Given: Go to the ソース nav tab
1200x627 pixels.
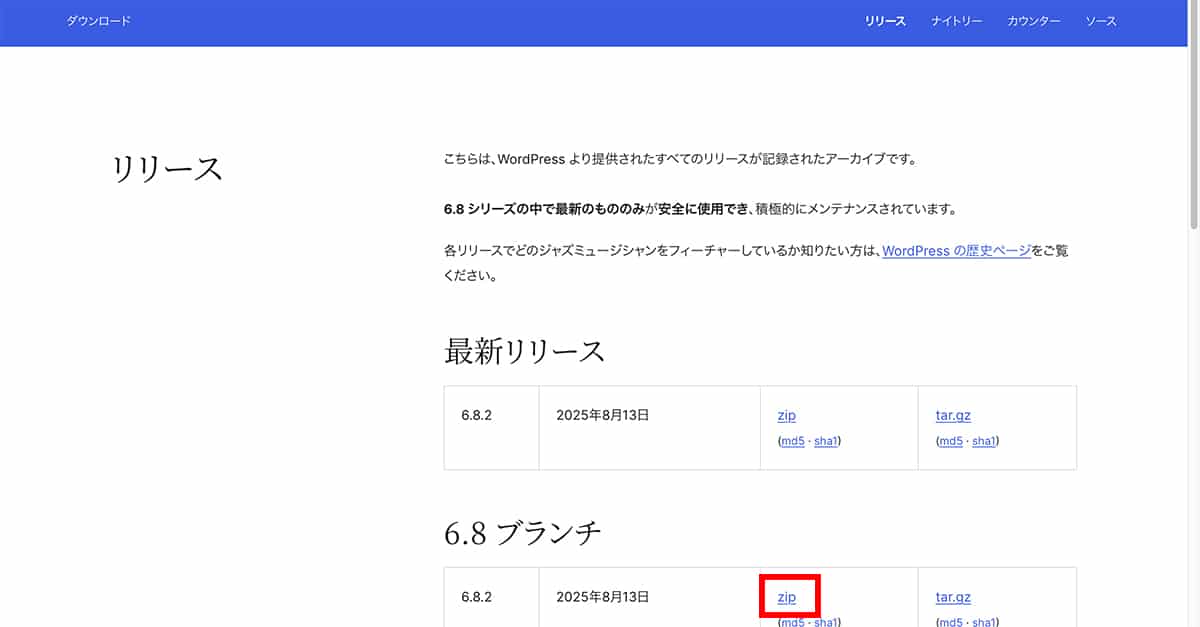Looking at the screenshot, I should coord(1100,21).
